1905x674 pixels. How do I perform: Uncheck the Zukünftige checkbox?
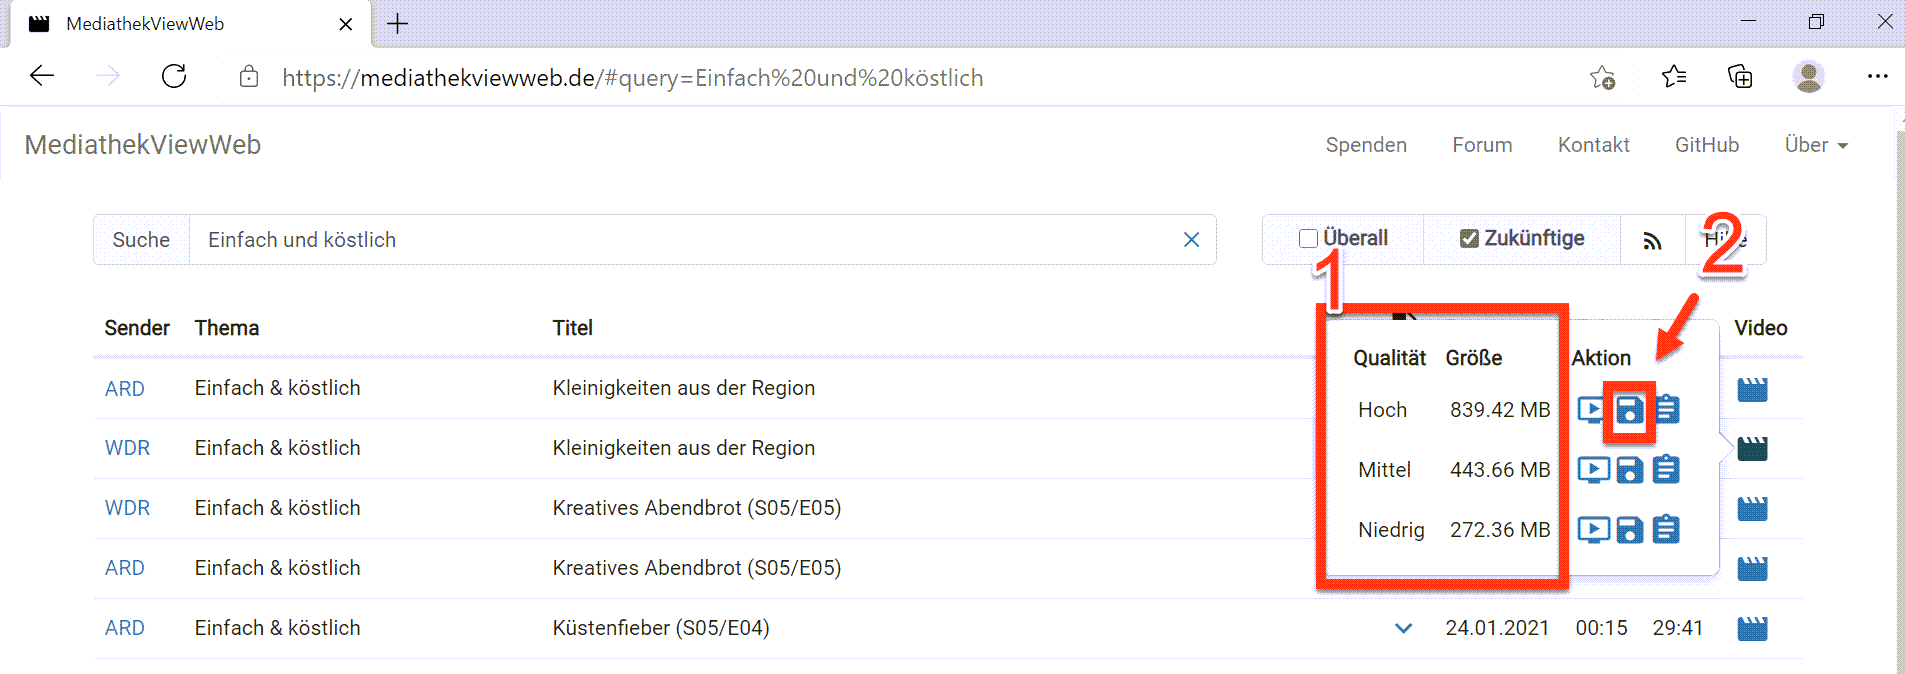1469,238
